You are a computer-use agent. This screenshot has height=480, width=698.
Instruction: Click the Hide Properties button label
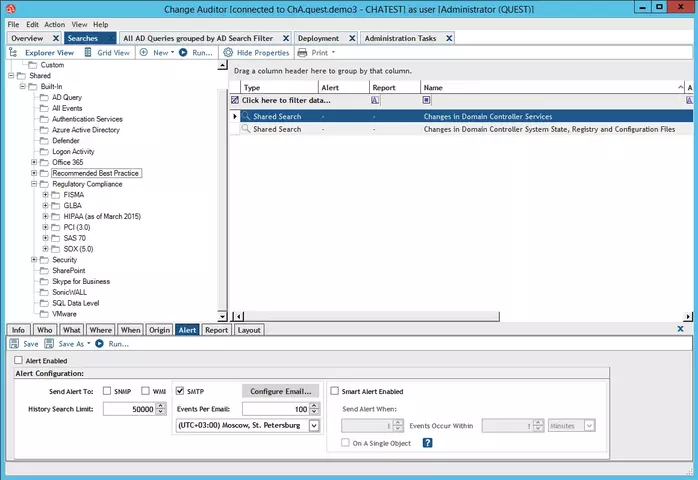click(263, 53)
